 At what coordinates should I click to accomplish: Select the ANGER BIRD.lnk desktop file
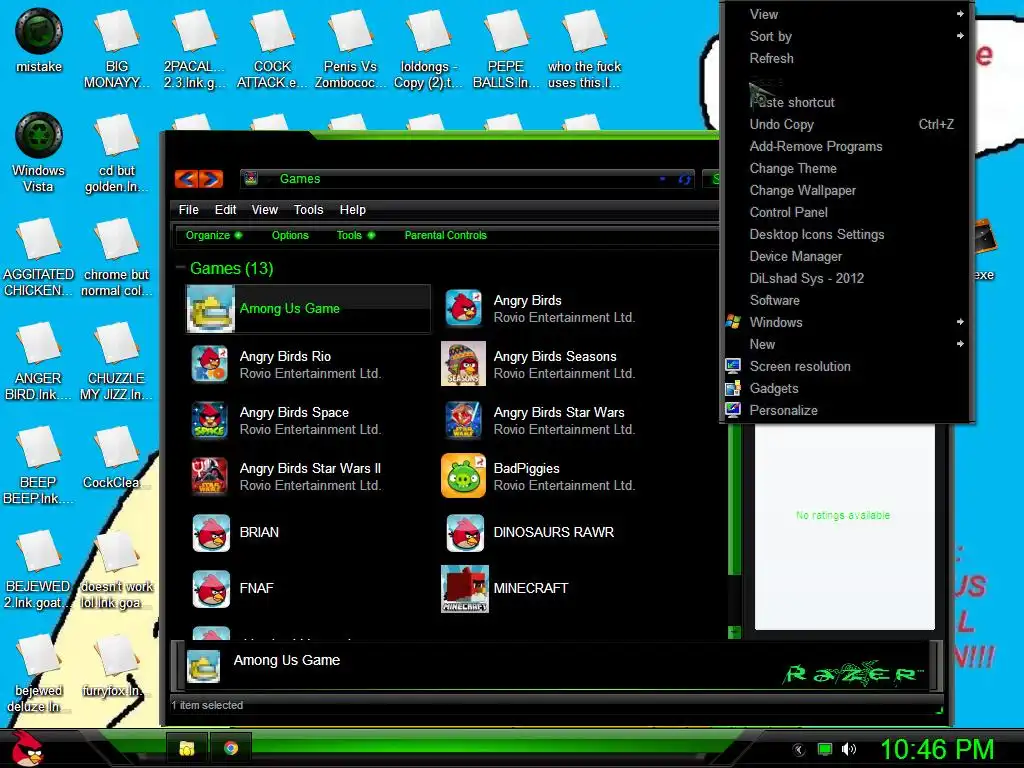pos(38,360)
